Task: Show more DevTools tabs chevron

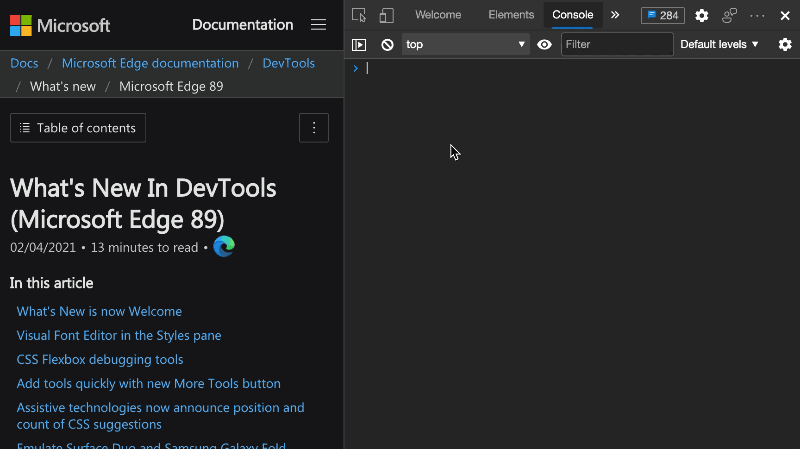Action: click(x=615, y=15)
